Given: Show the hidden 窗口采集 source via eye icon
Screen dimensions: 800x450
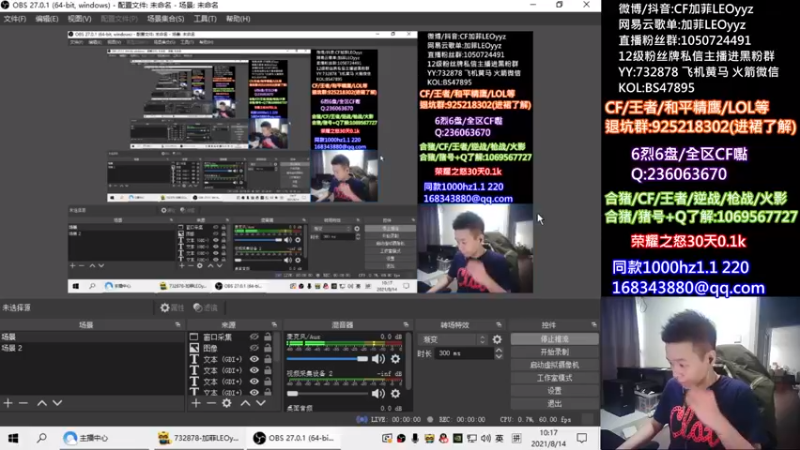Looking at the screenshot, I should pyautogui.click(x=254, y=337).
